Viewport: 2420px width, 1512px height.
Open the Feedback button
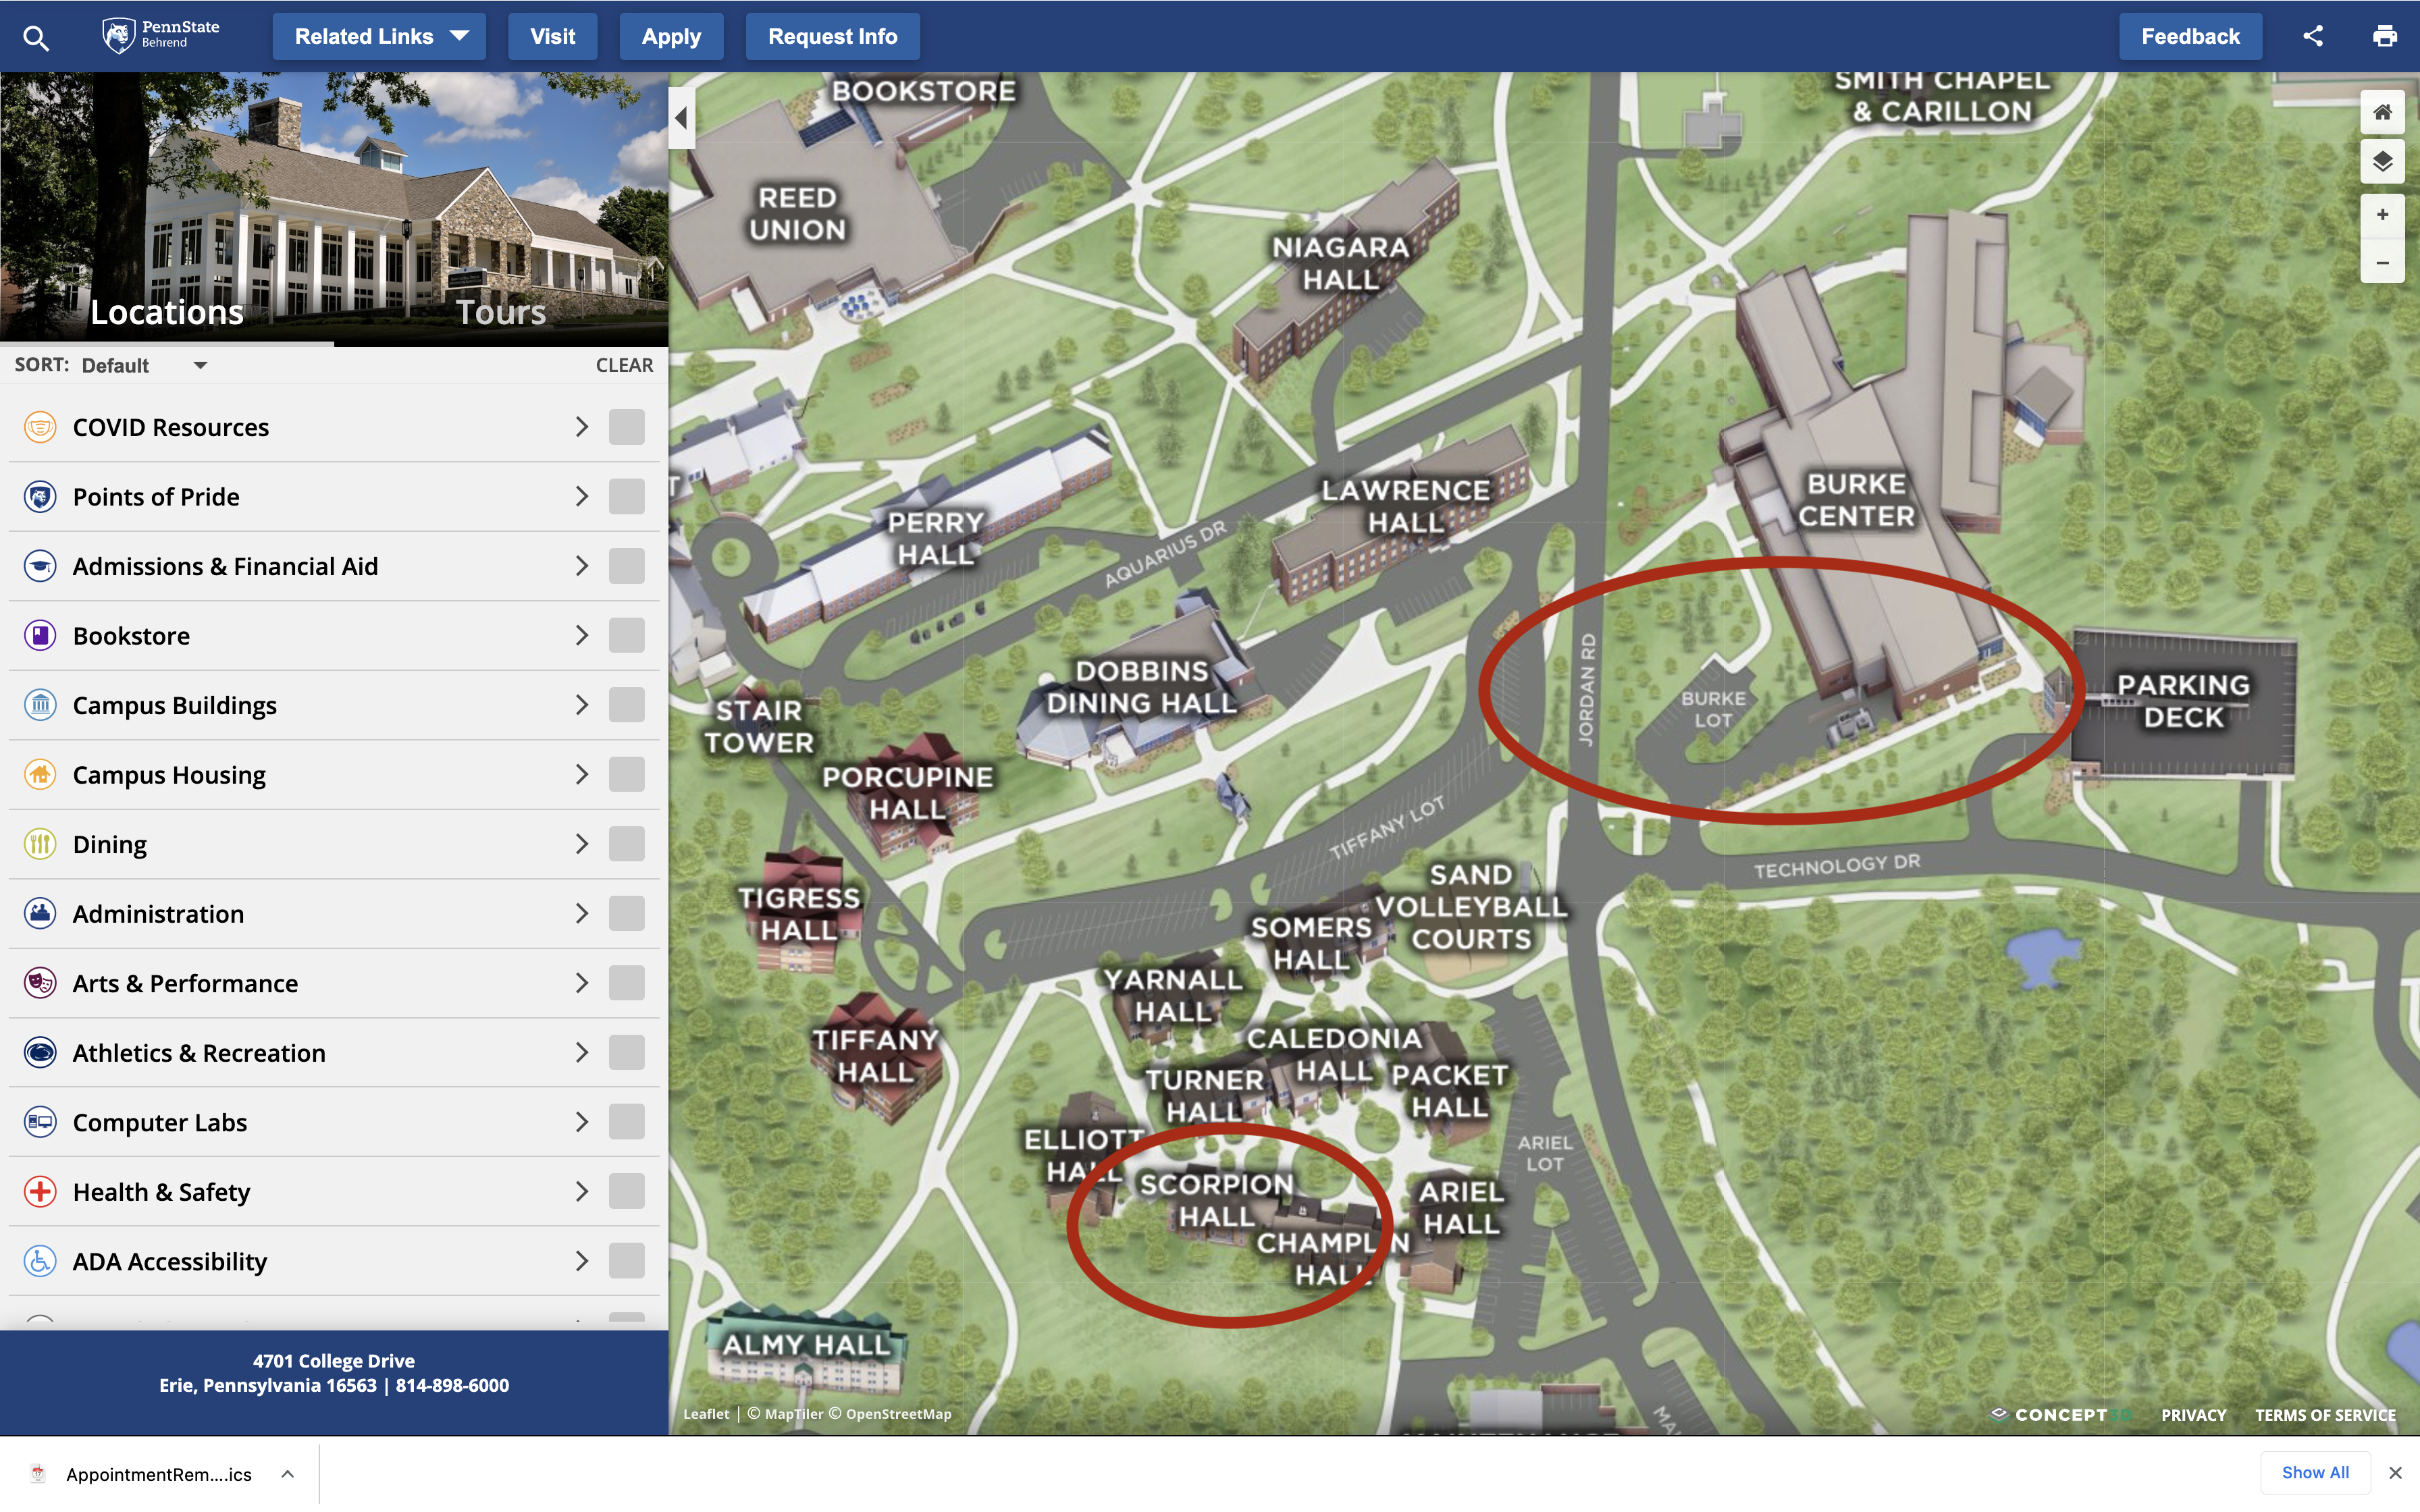pyautogui.click(x=2190, y=37)
